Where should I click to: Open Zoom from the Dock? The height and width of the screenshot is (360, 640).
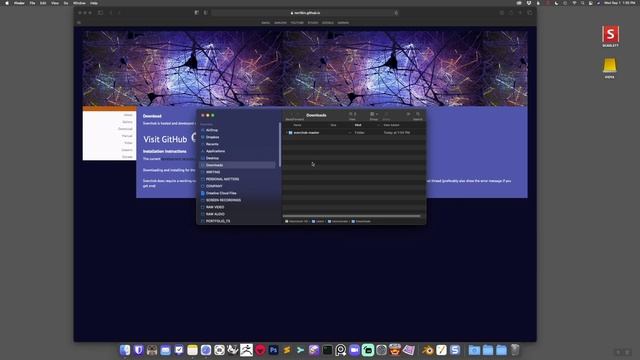coord(354,350)
